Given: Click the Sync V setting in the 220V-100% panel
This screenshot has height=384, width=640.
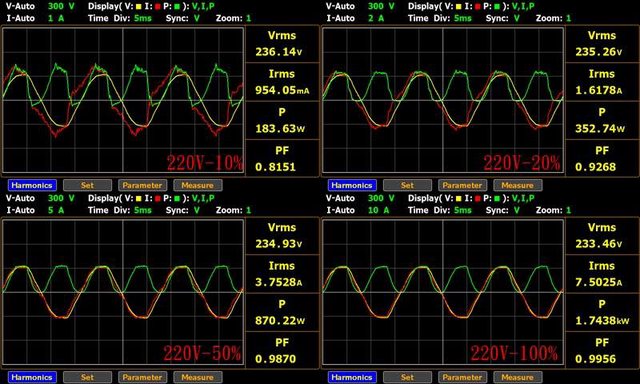Looking at the screenshot, I should tap(517, 210).
